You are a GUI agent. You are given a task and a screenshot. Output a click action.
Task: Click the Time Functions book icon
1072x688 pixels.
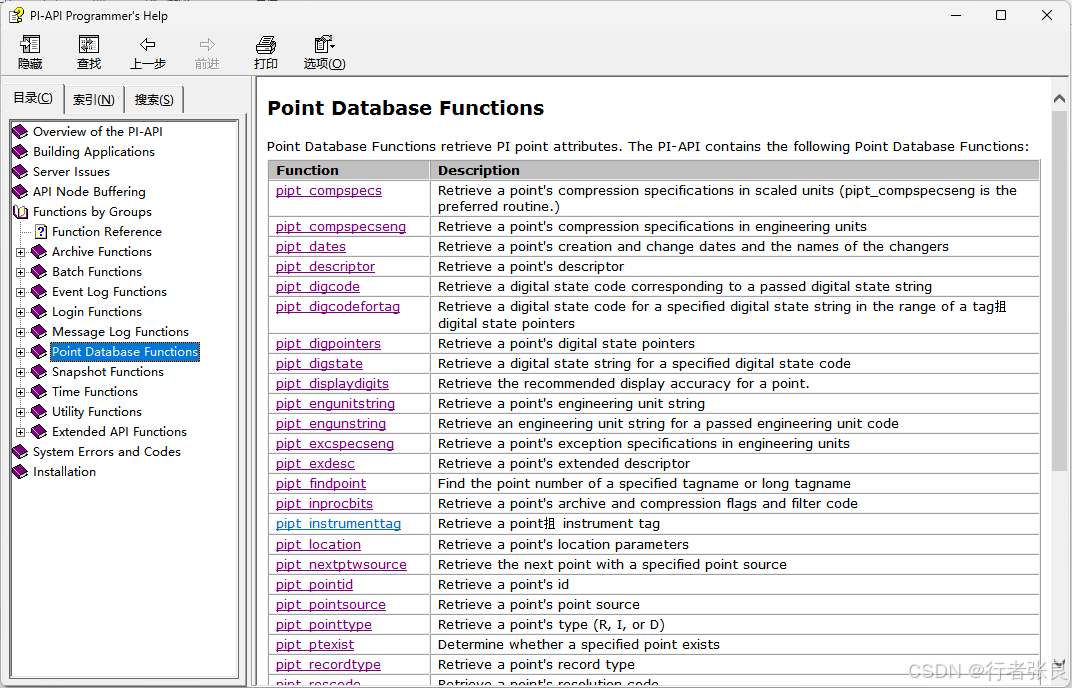[40, 392]
